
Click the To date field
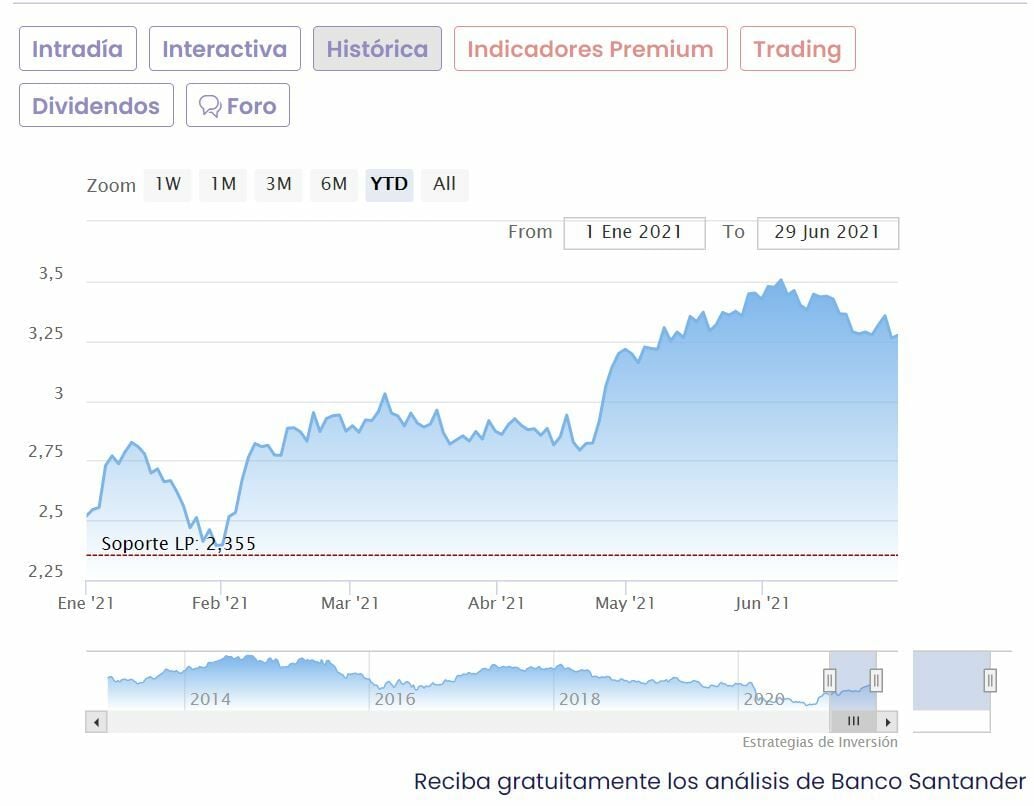827,232
